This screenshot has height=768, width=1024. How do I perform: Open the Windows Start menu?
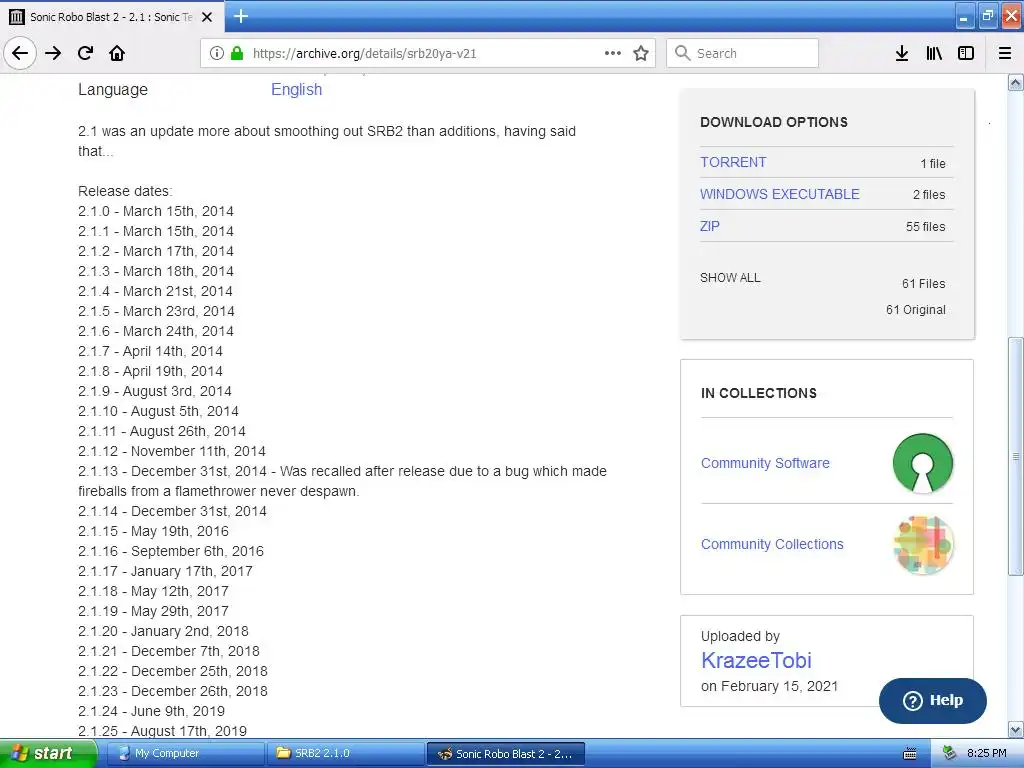(x=48, y=753)
